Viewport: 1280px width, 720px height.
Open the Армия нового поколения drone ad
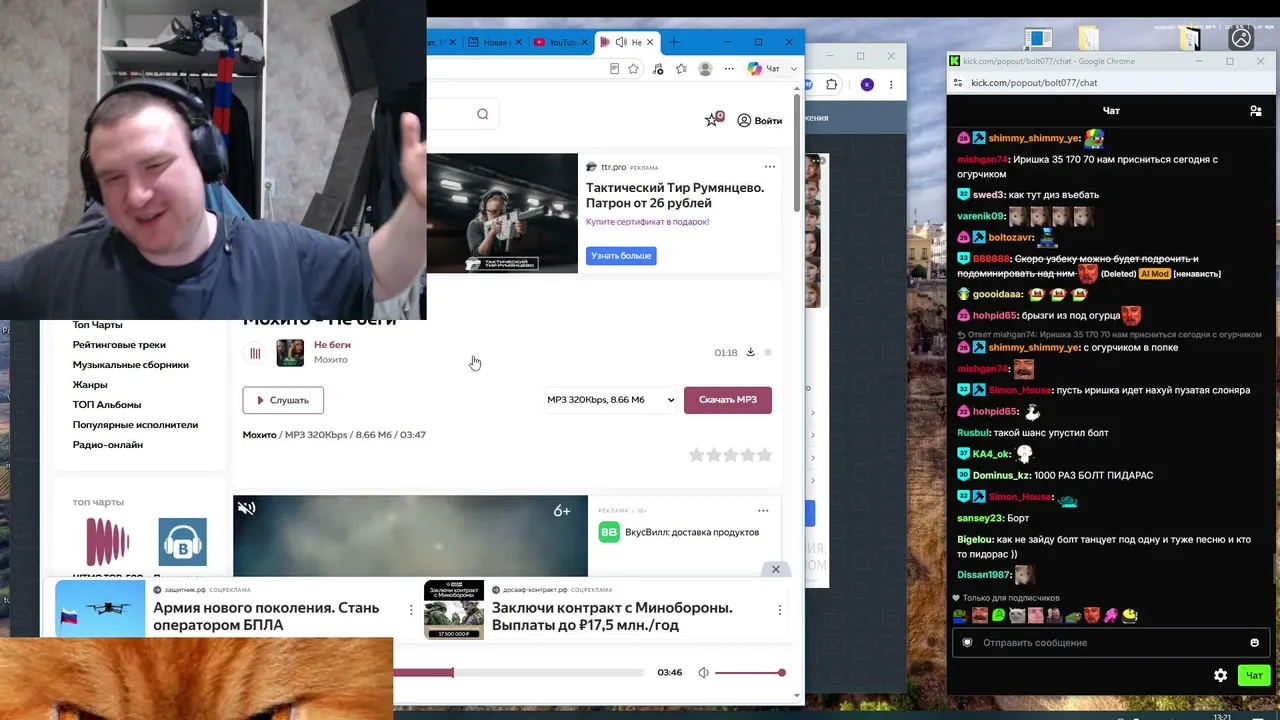[266, 616]
